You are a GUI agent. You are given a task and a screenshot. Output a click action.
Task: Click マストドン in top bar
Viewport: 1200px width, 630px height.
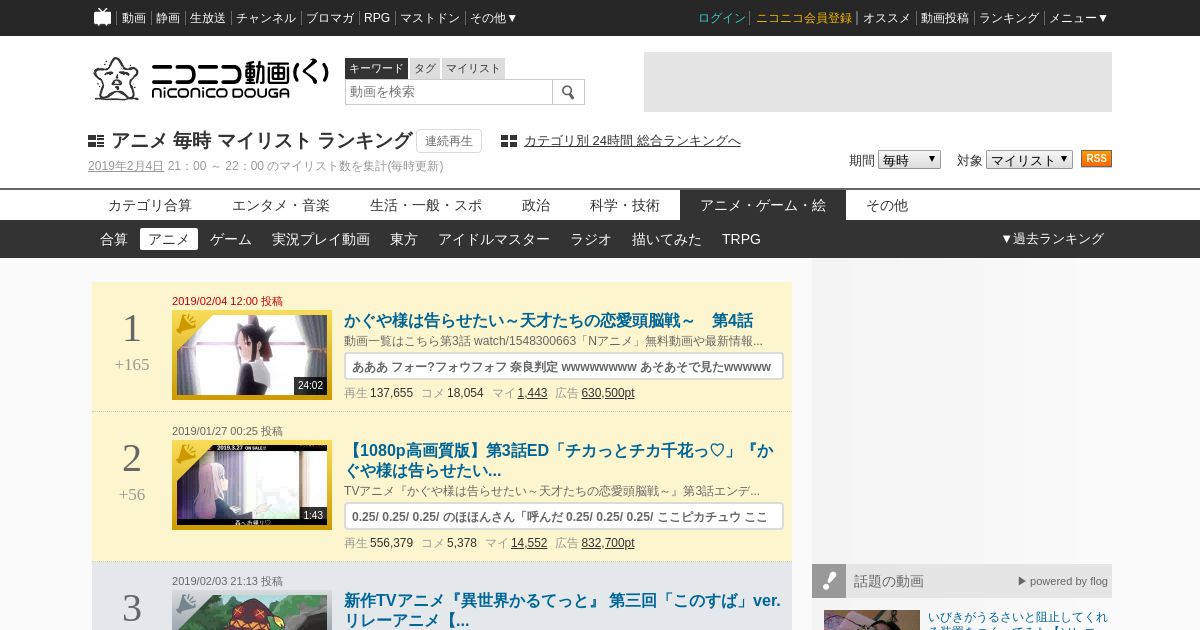pos(430,18)
